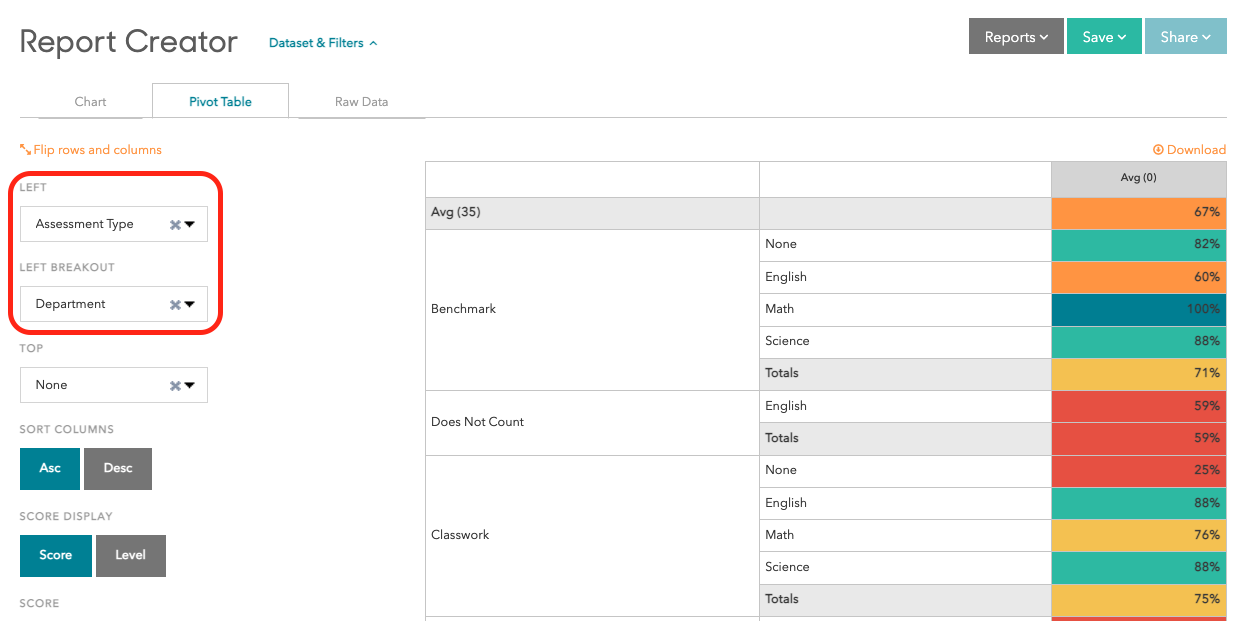Open the Share dropdown button
The width and height of the screenshot is (1242, 621).
(x=1185, y=37)
